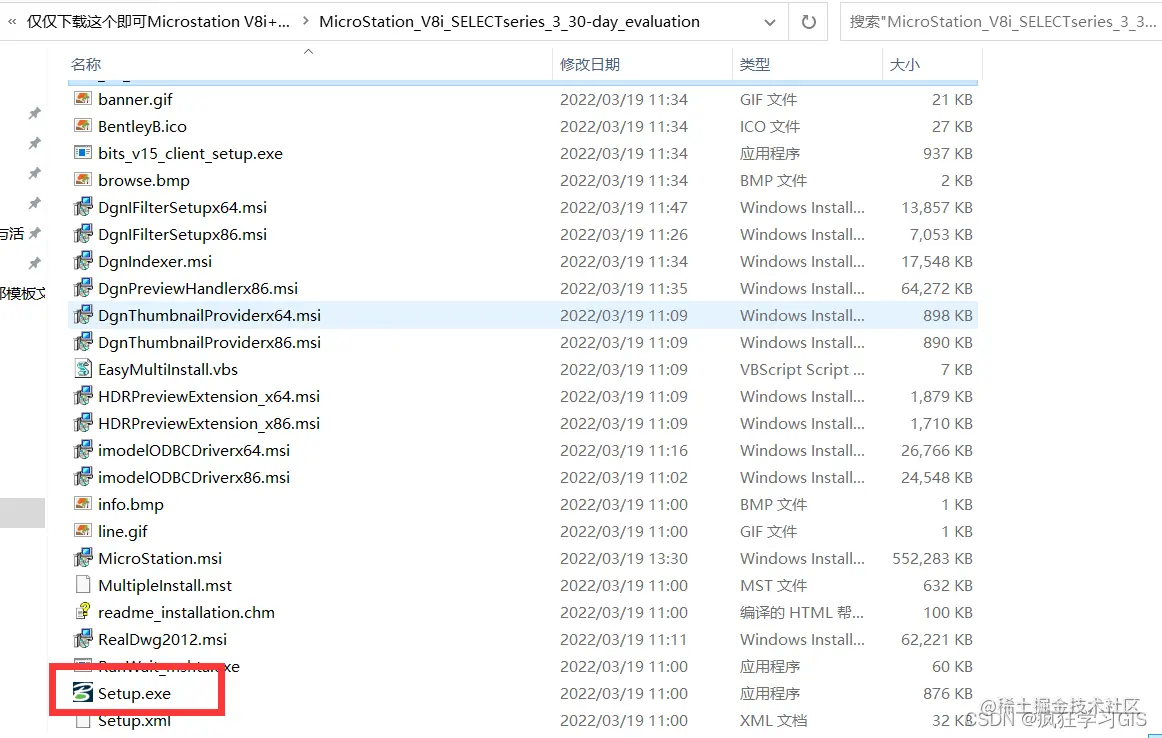Click the MultipleInstall.mst file icon
This screenshot has width=1162, height=738.
[83, 585]
